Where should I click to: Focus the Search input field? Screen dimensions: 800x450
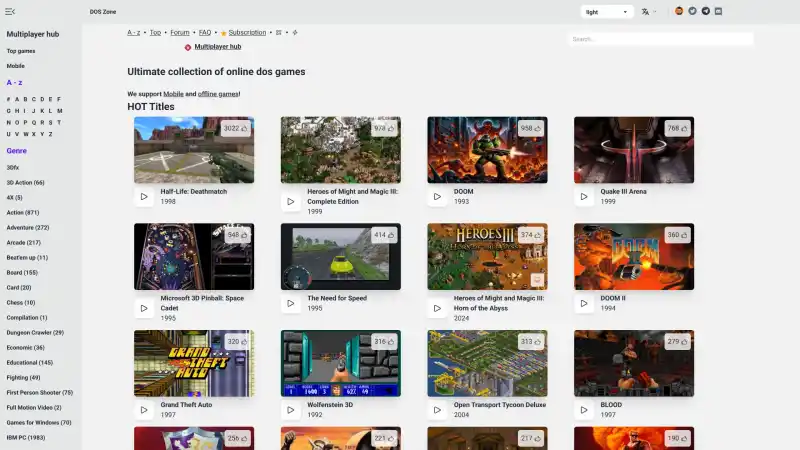click(660, 39)
